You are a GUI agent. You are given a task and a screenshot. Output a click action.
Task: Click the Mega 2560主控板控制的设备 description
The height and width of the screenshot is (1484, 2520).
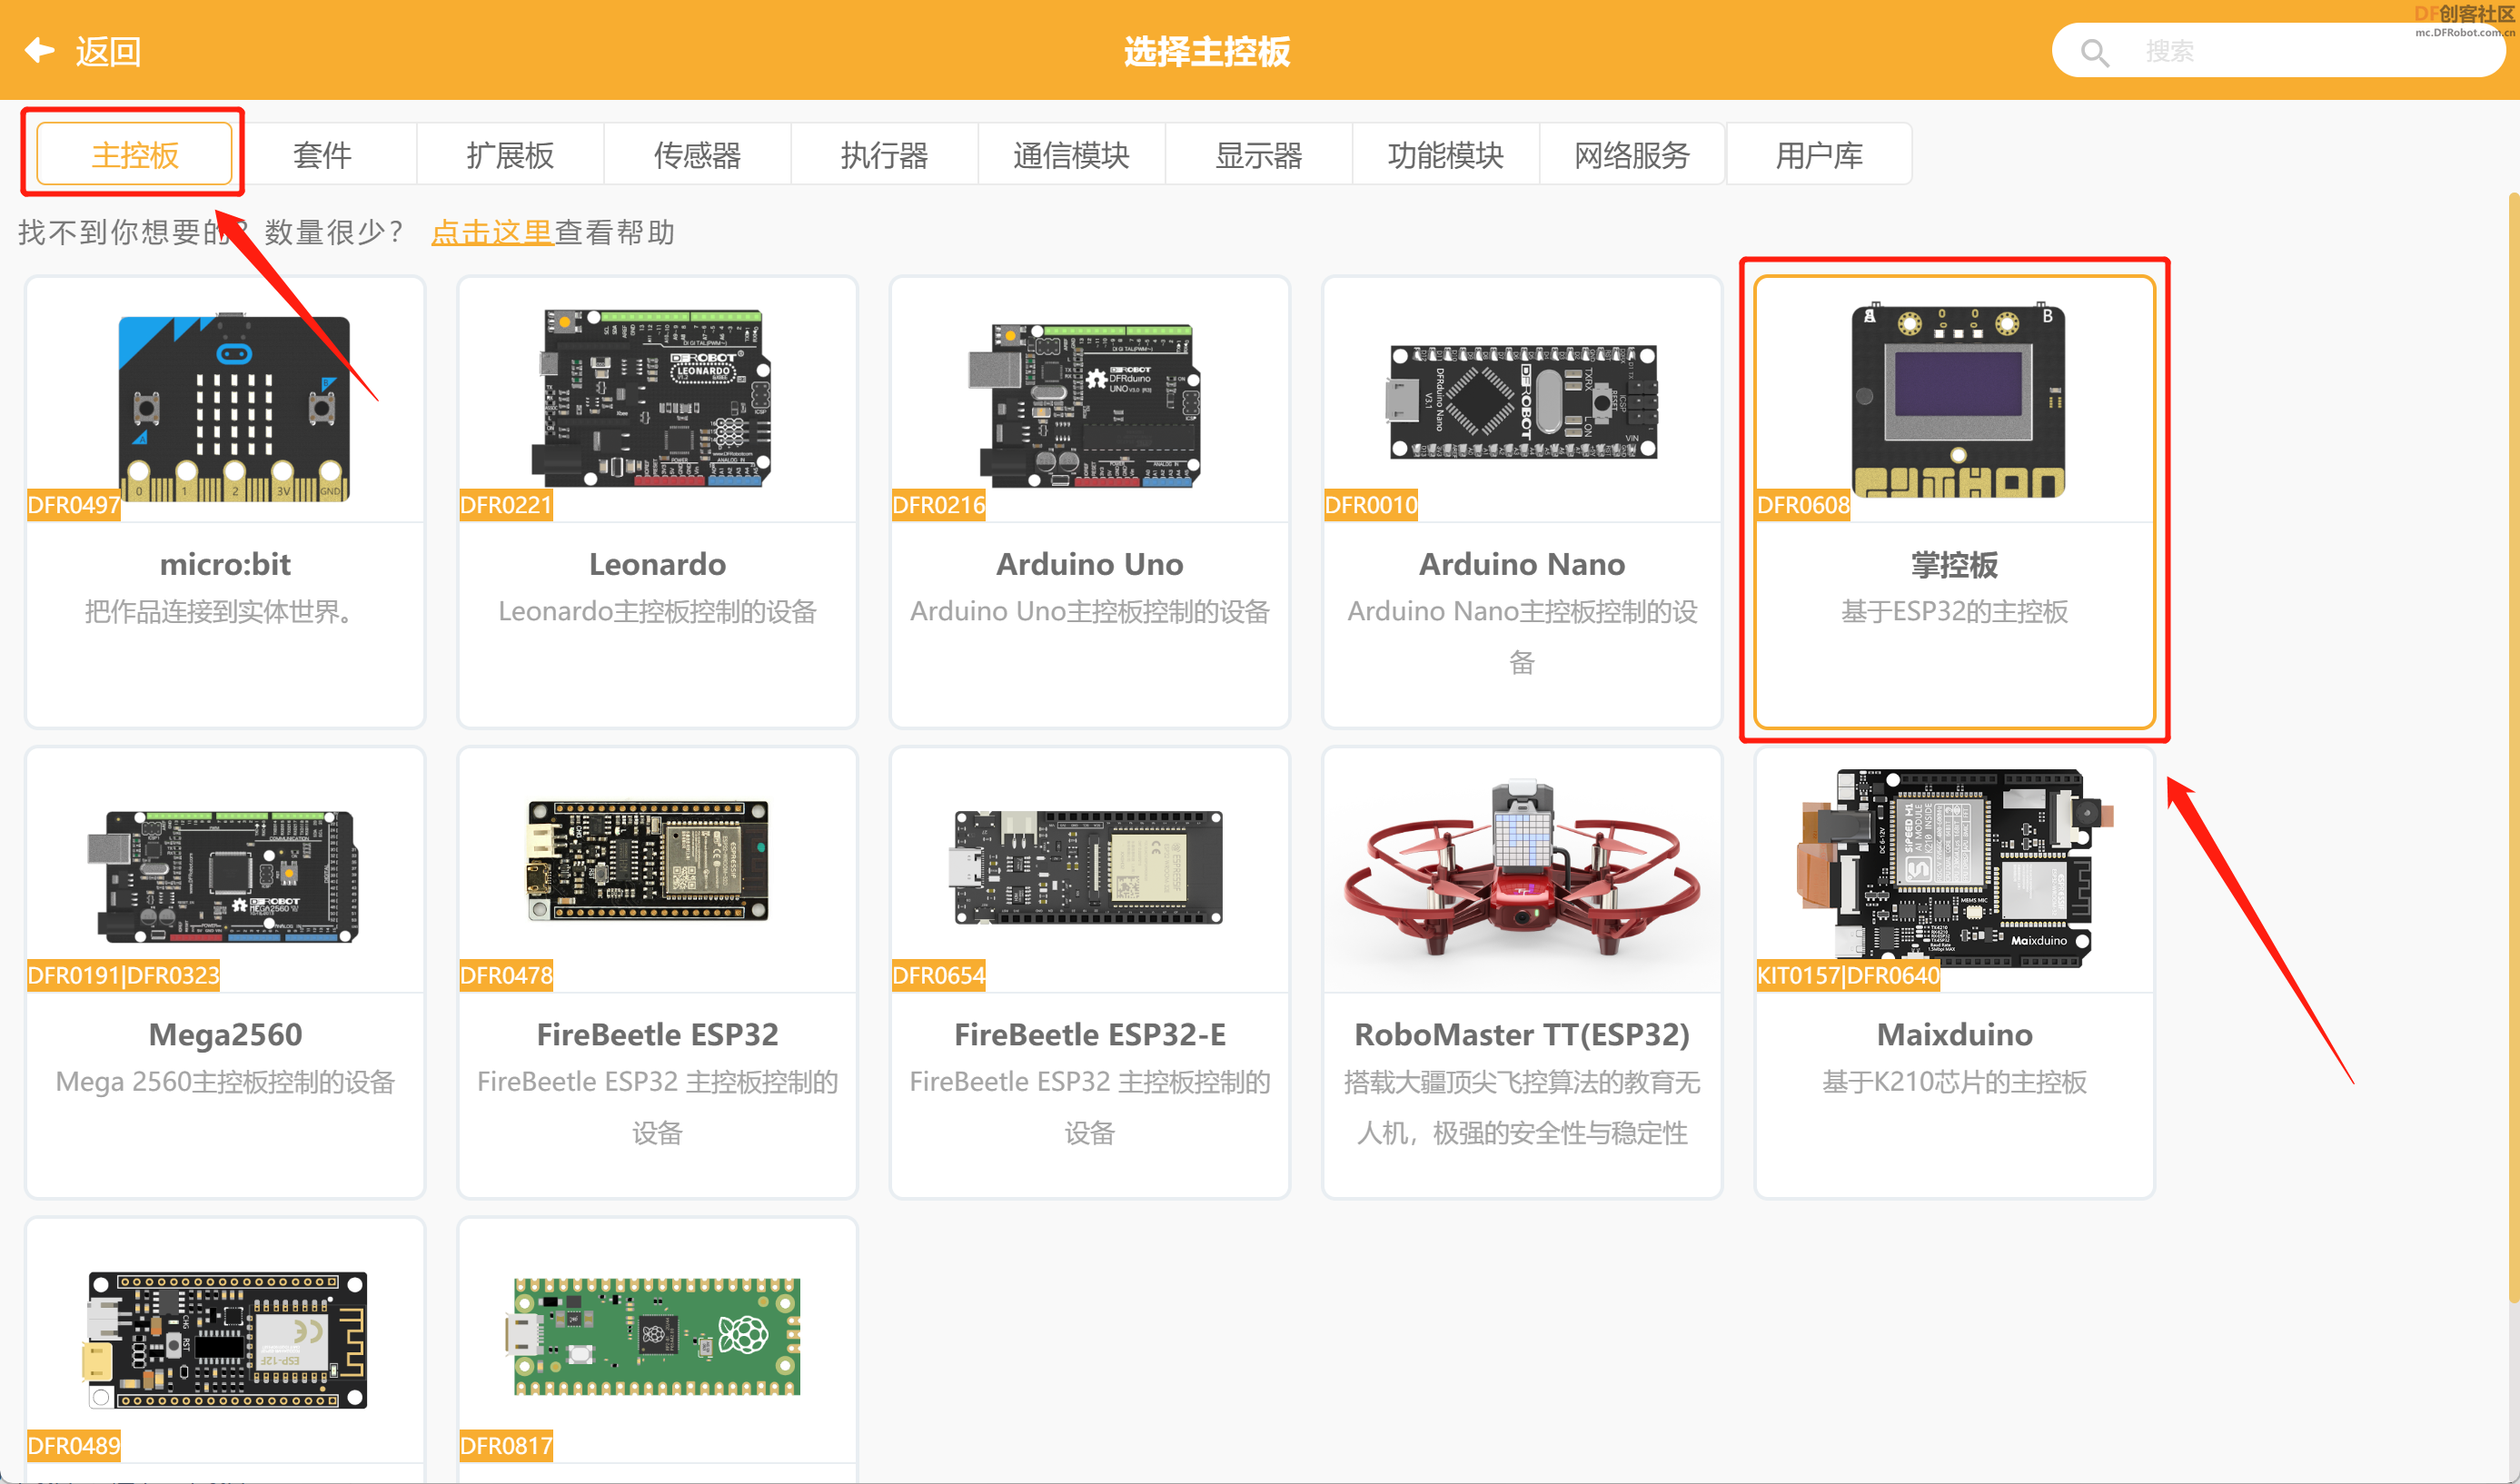click(225, 1081)
